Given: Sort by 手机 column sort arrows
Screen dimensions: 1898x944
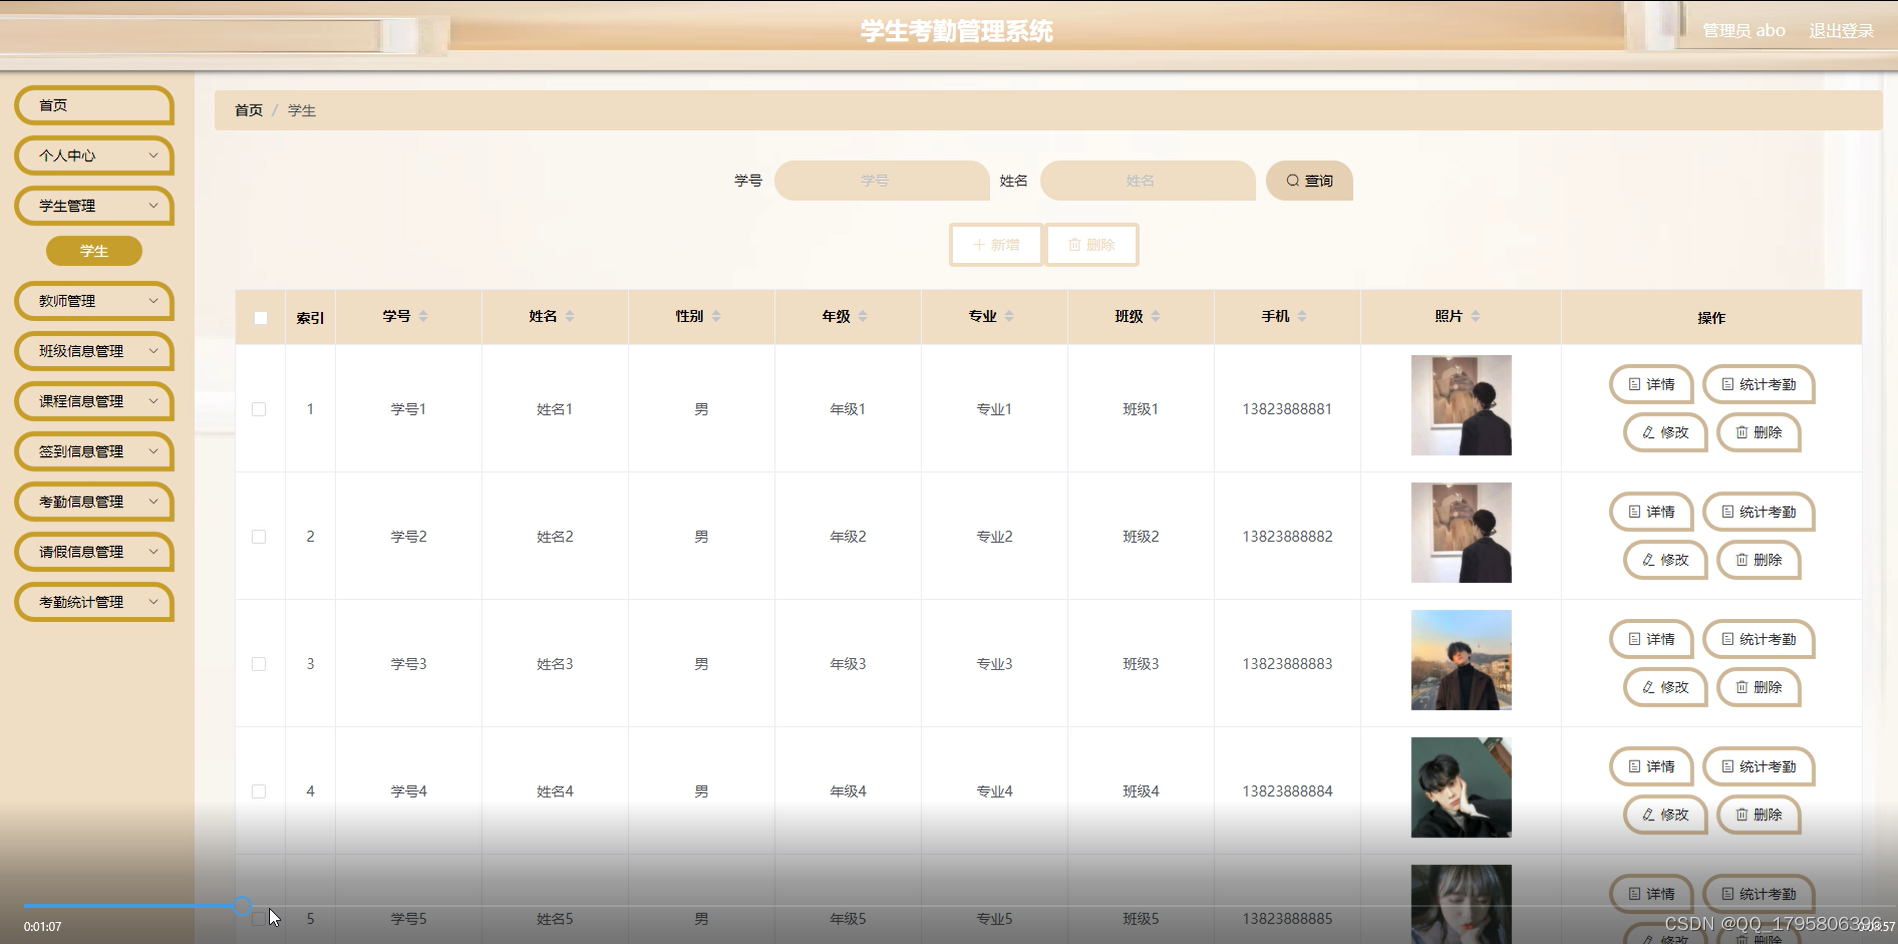Looking at the screenshot, I should [1302, 316].
